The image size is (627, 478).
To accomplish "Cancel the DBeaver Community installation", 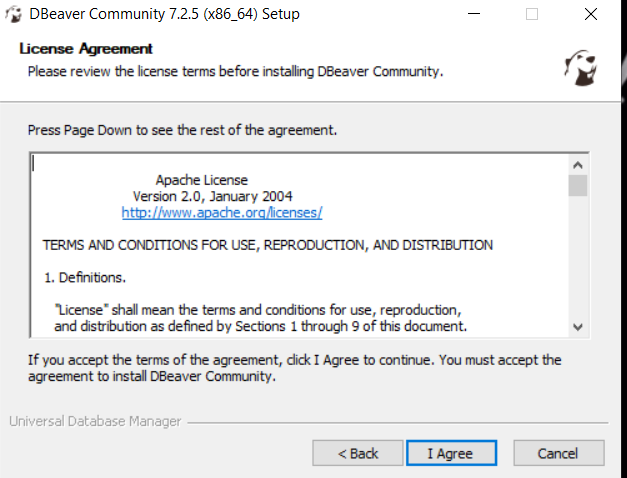I will pyautogui.click(x=559, y=453).
